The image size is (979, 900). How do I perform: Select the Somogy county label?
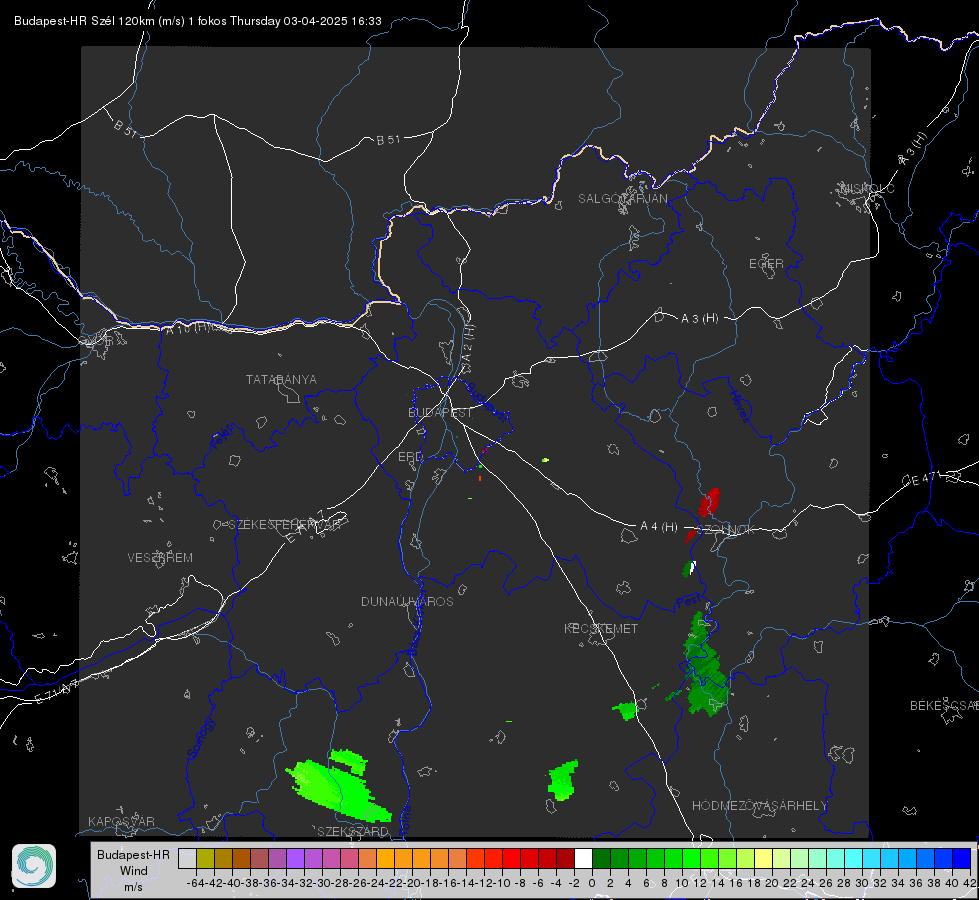[200, 738]
